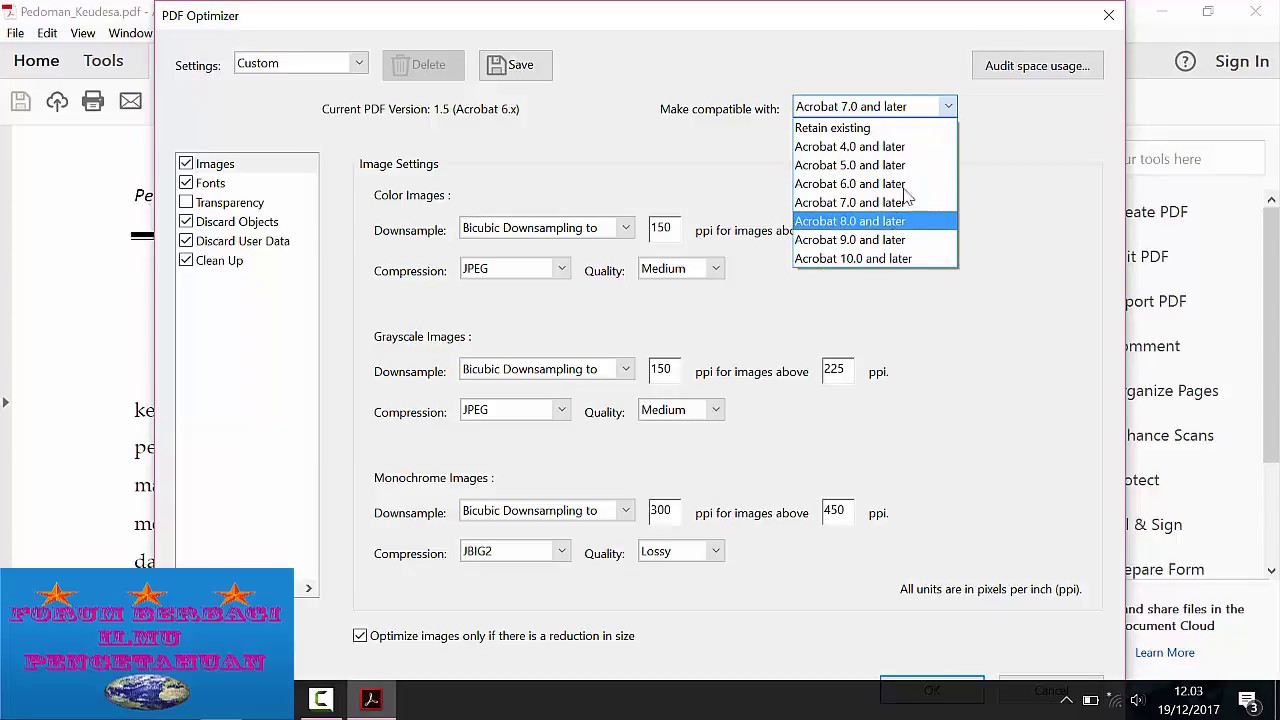Image resolution: width=1280 pixels, height=720 pixels.
Task: Select Acrobat 4.0 and later
Action: 875,146
